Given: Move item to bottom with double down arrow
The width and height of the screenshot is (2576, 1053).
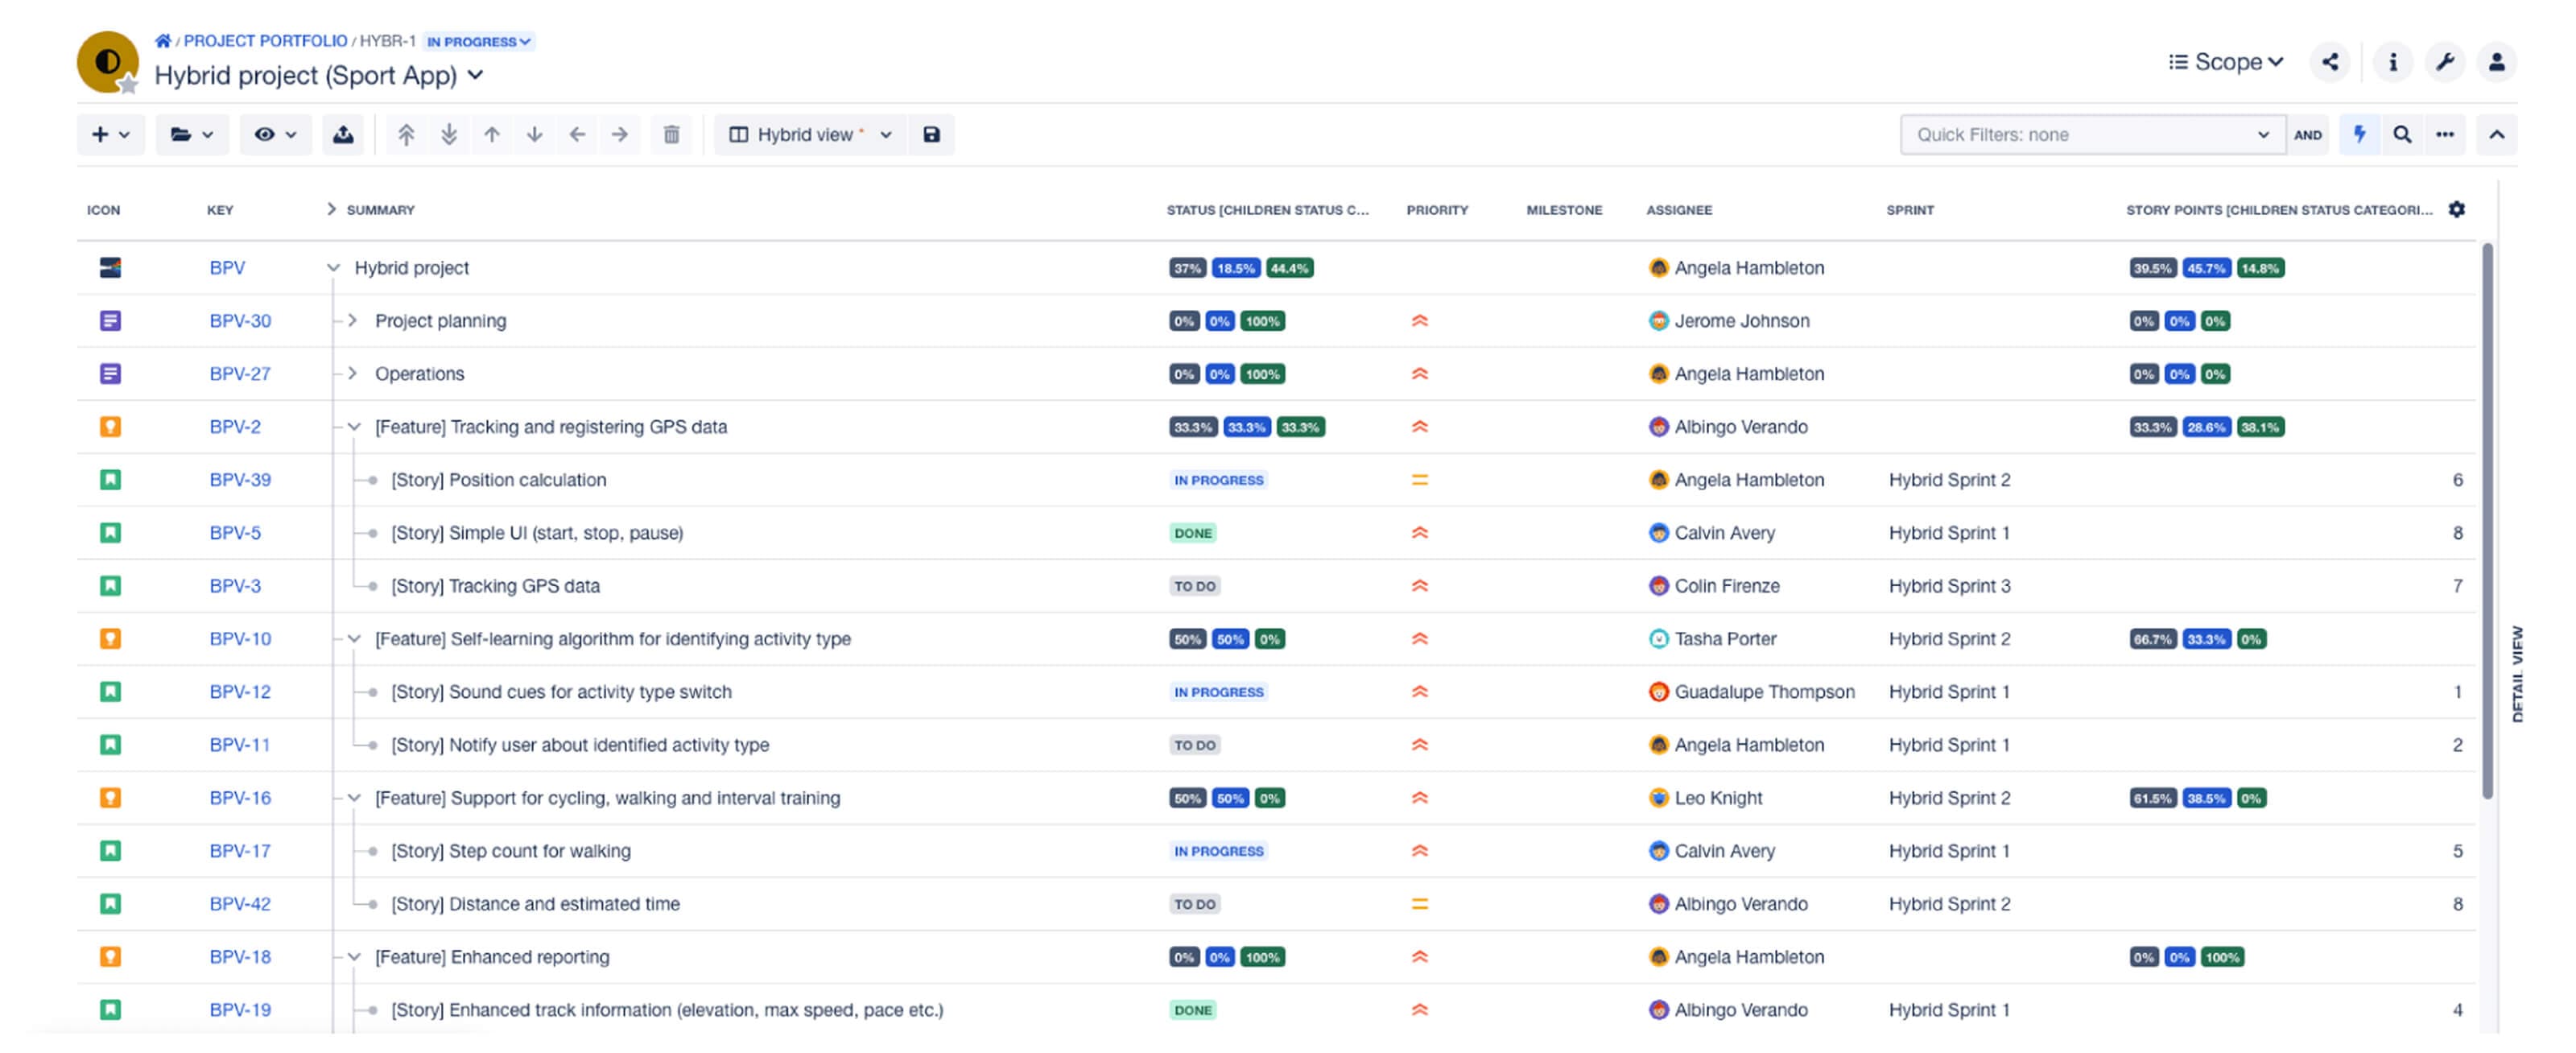Looking at the screenshot, I should [x=449, y=134].
